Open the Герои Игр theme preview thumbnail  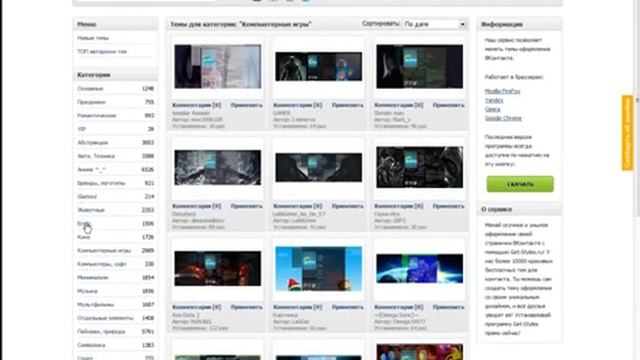pyautogui.click(x=420, y=167)
